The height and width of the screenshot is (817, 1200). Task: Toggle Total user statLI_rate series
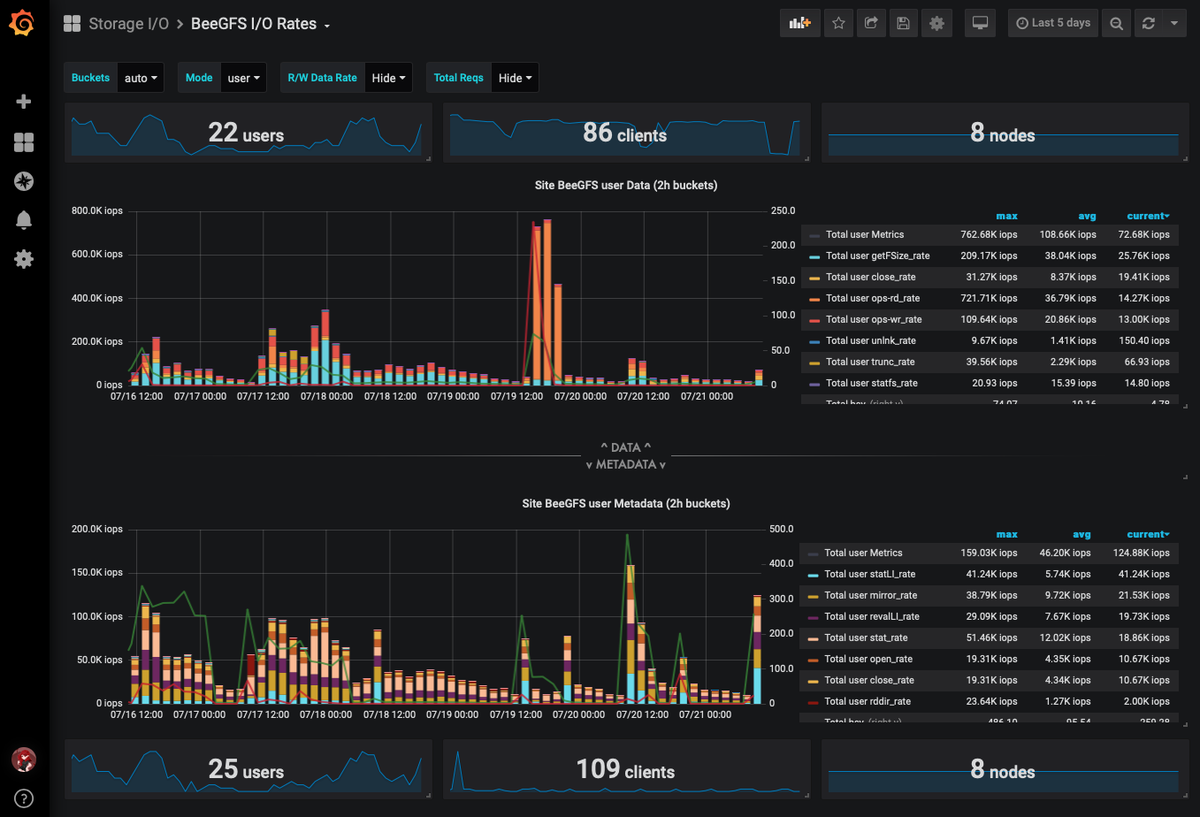[x=870, y=574]
